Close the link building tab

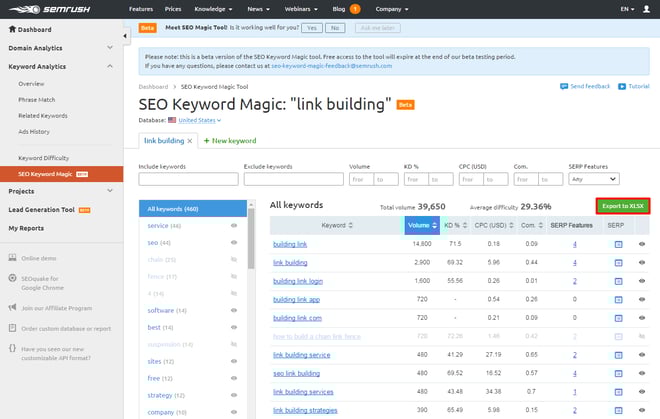(190, 141)
